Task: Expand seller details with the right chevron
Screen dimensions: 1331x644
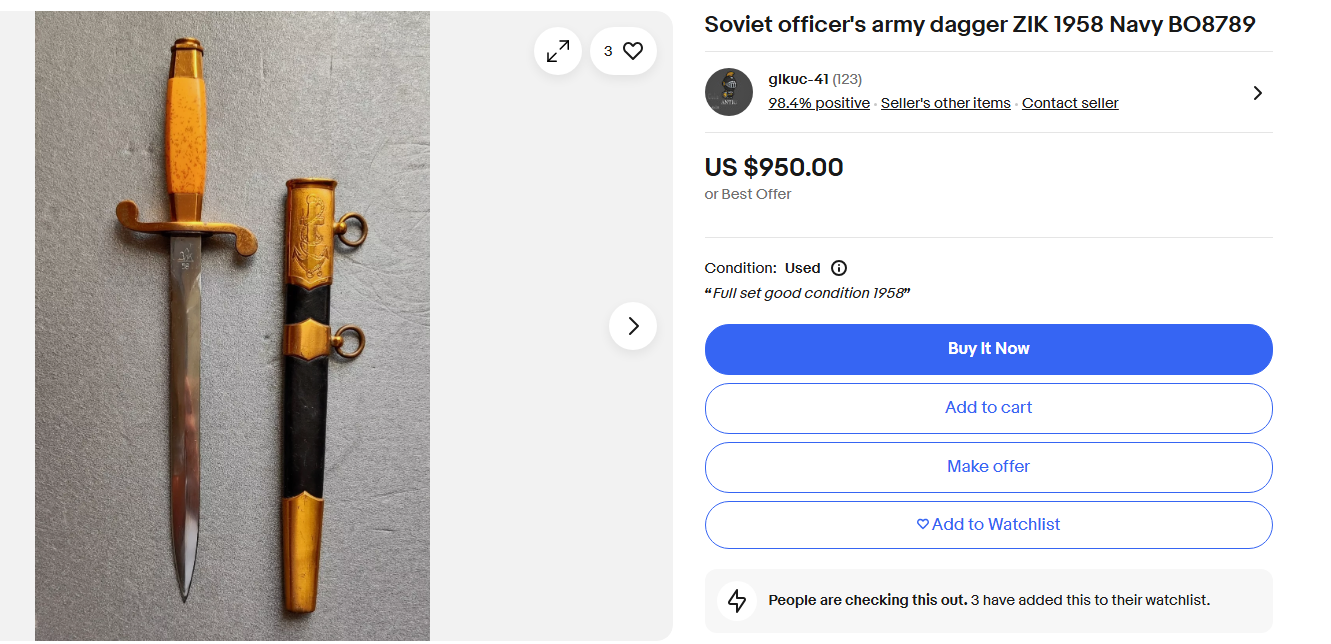Action: coord(1257,93)
